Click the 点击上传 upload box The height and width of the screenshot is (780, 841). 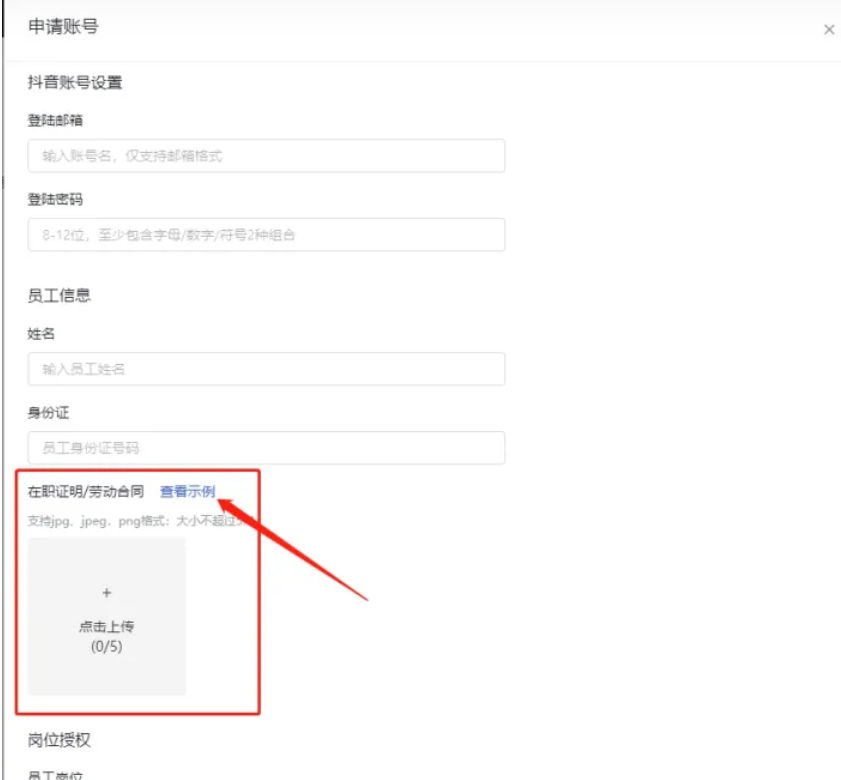point(107,616)
